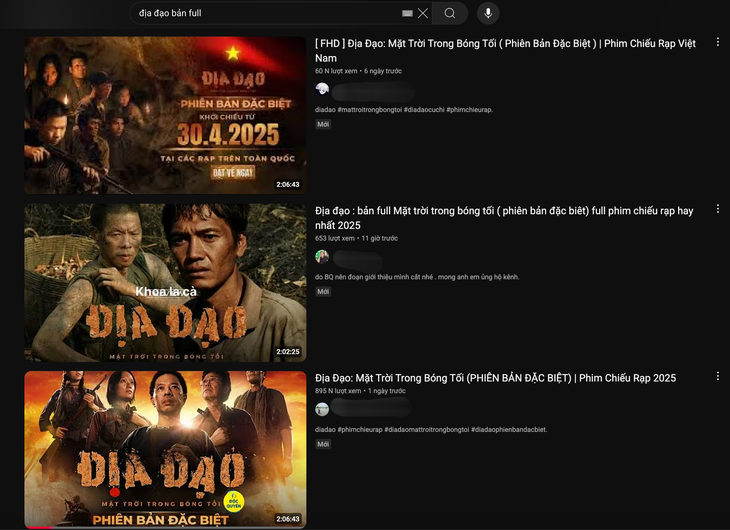Viewport: 730px width, 530px height.
Task: Click '895 N lượt xem • 1 ngày trước' text
Action: click(360, 391)
